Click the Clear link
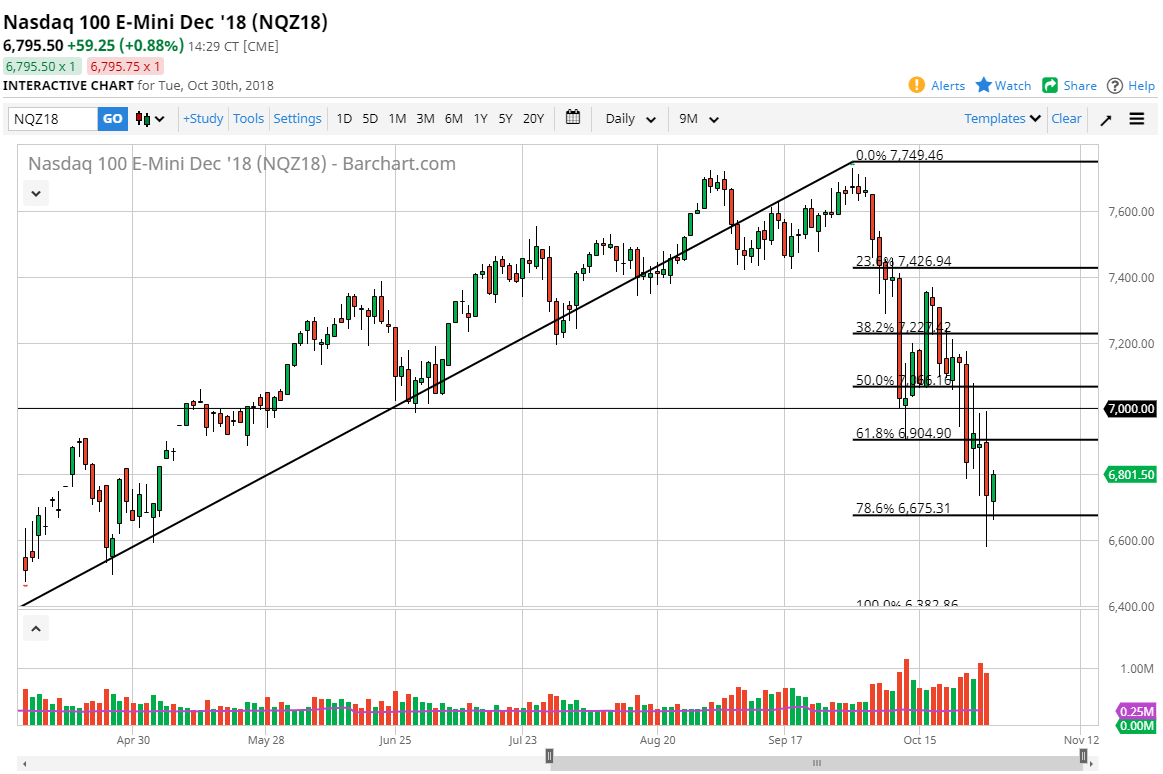 [x=1066, y=118]
